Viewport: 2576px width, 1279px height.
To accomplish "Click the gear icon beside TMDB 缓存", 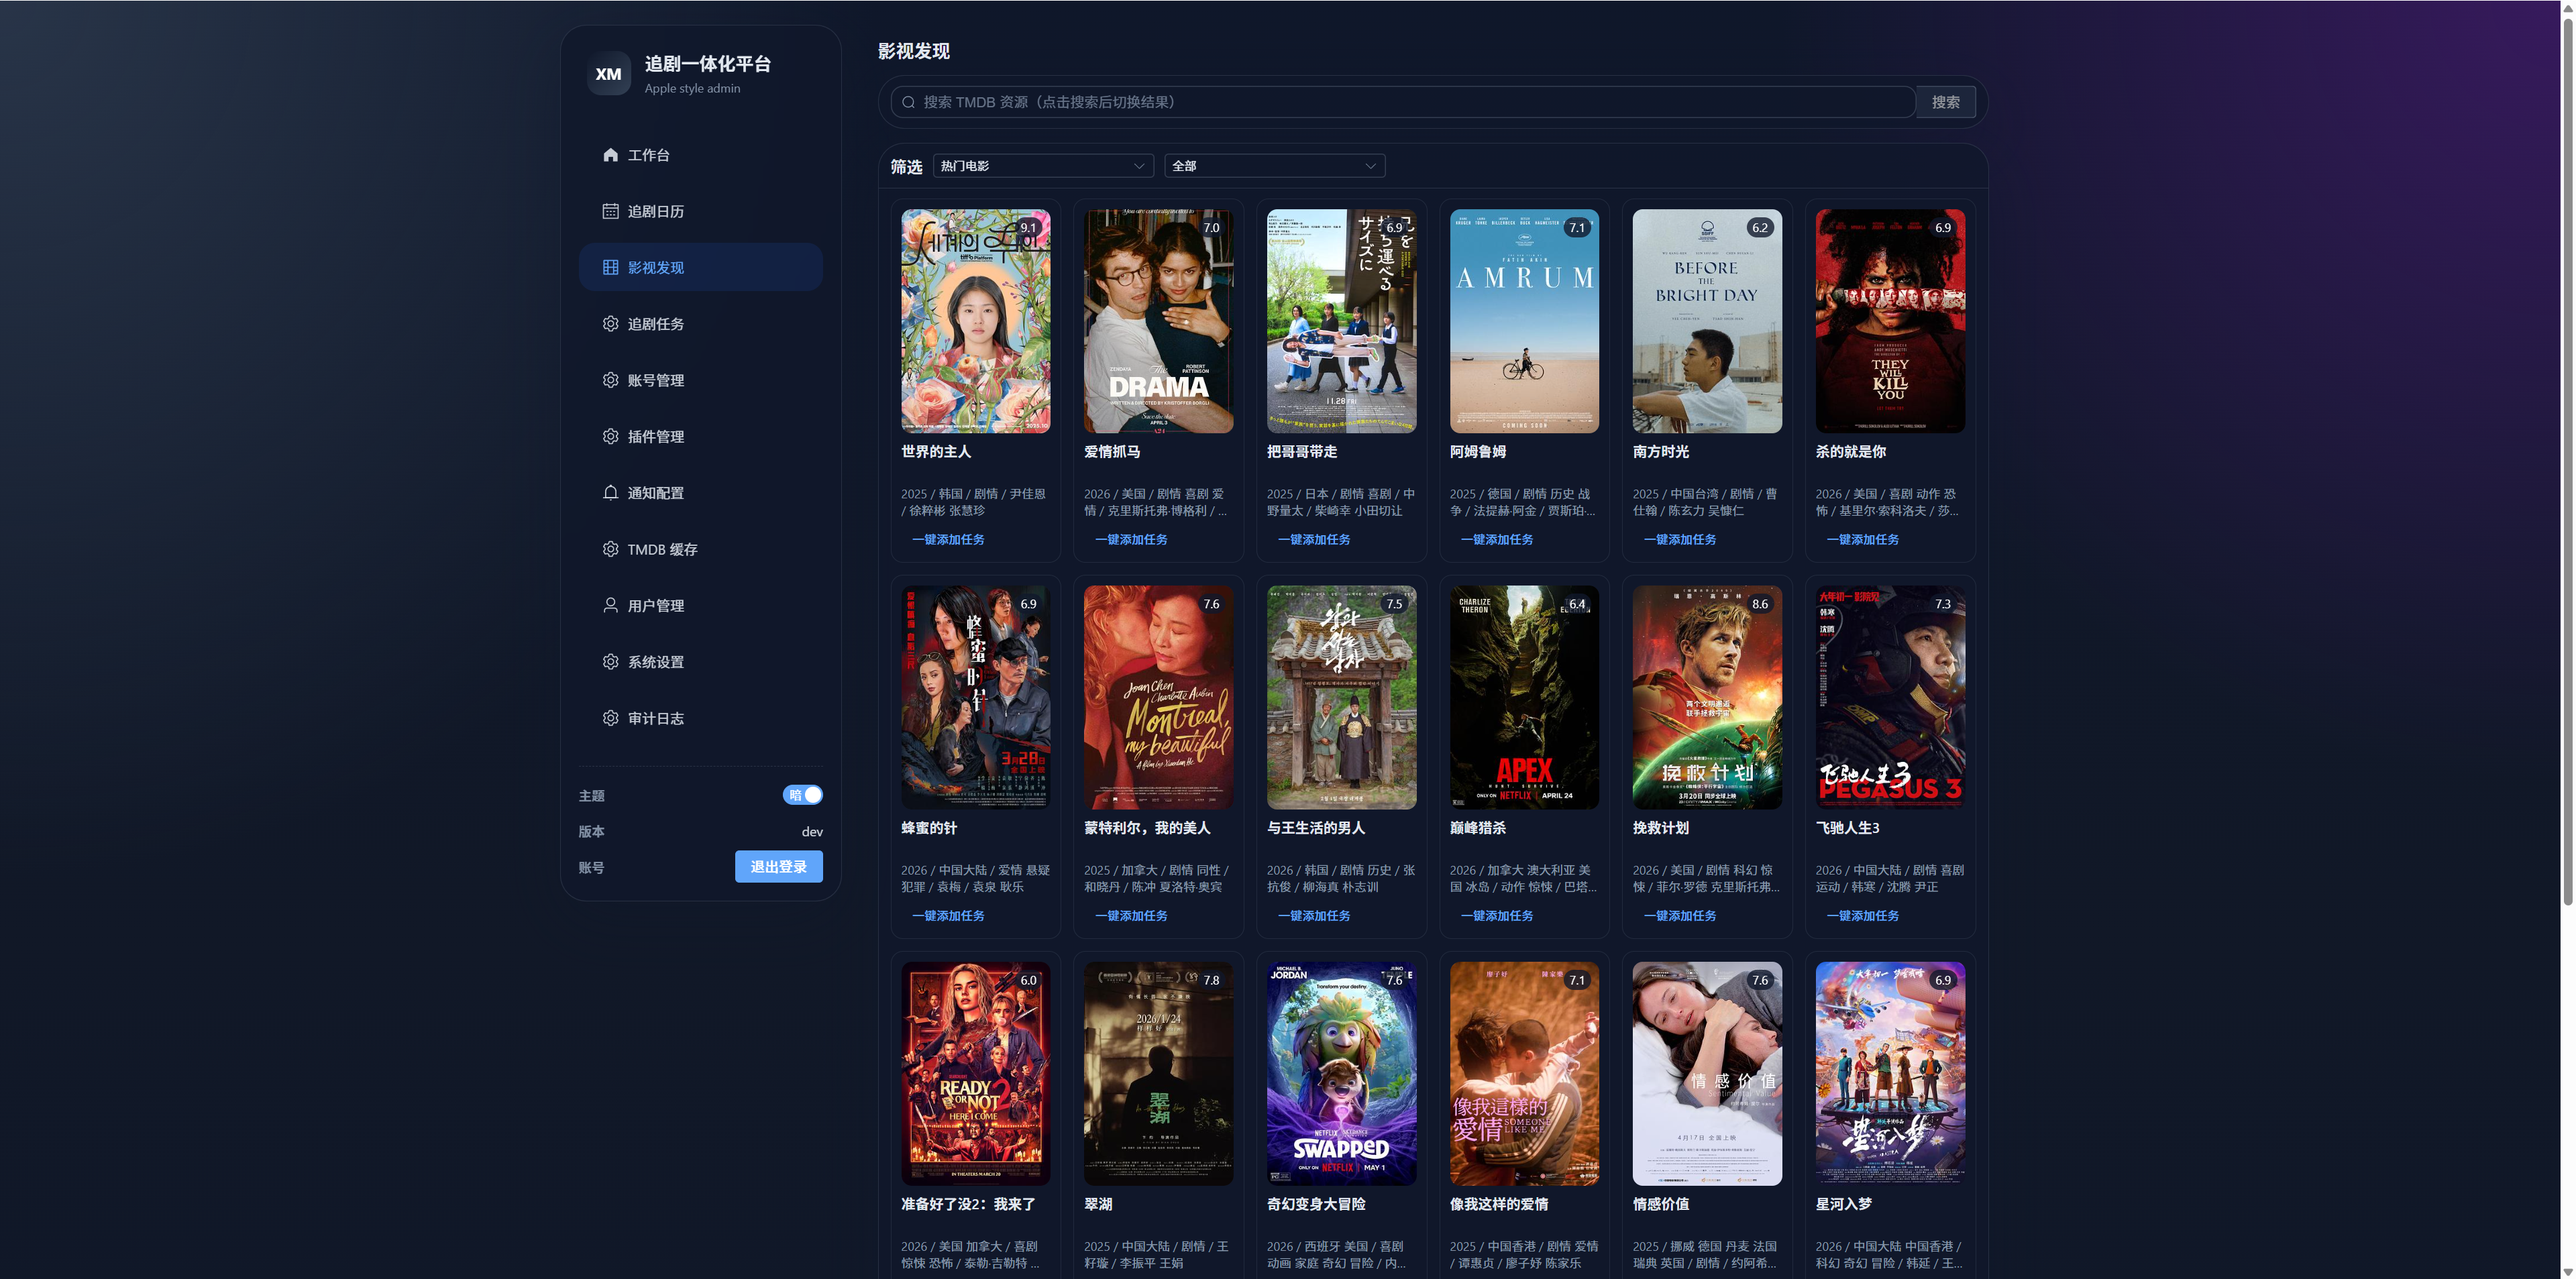I will click(610, 549).
